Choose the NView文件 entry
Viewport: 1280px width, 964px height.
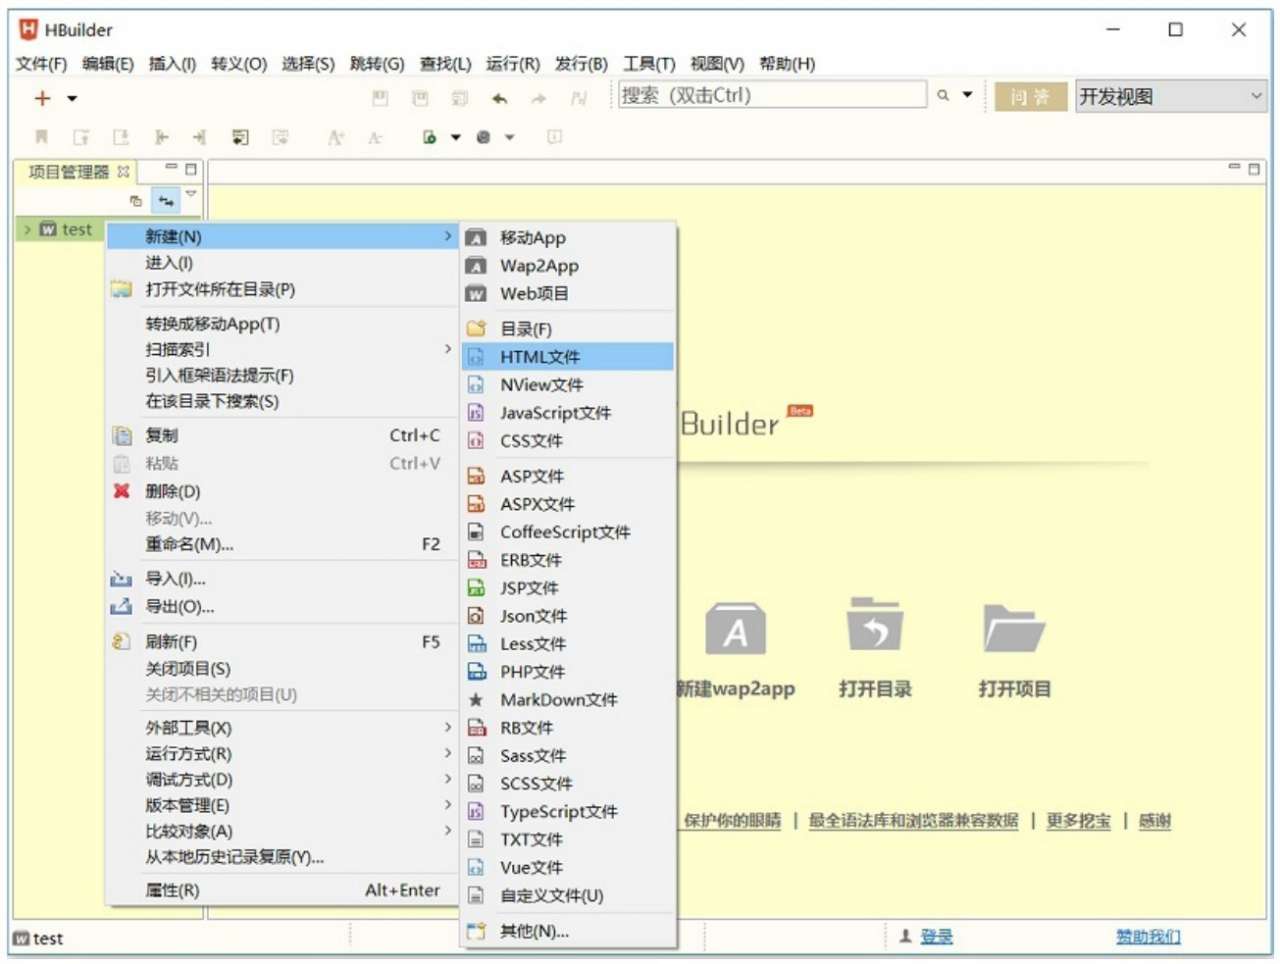click(x=567, y=385)
